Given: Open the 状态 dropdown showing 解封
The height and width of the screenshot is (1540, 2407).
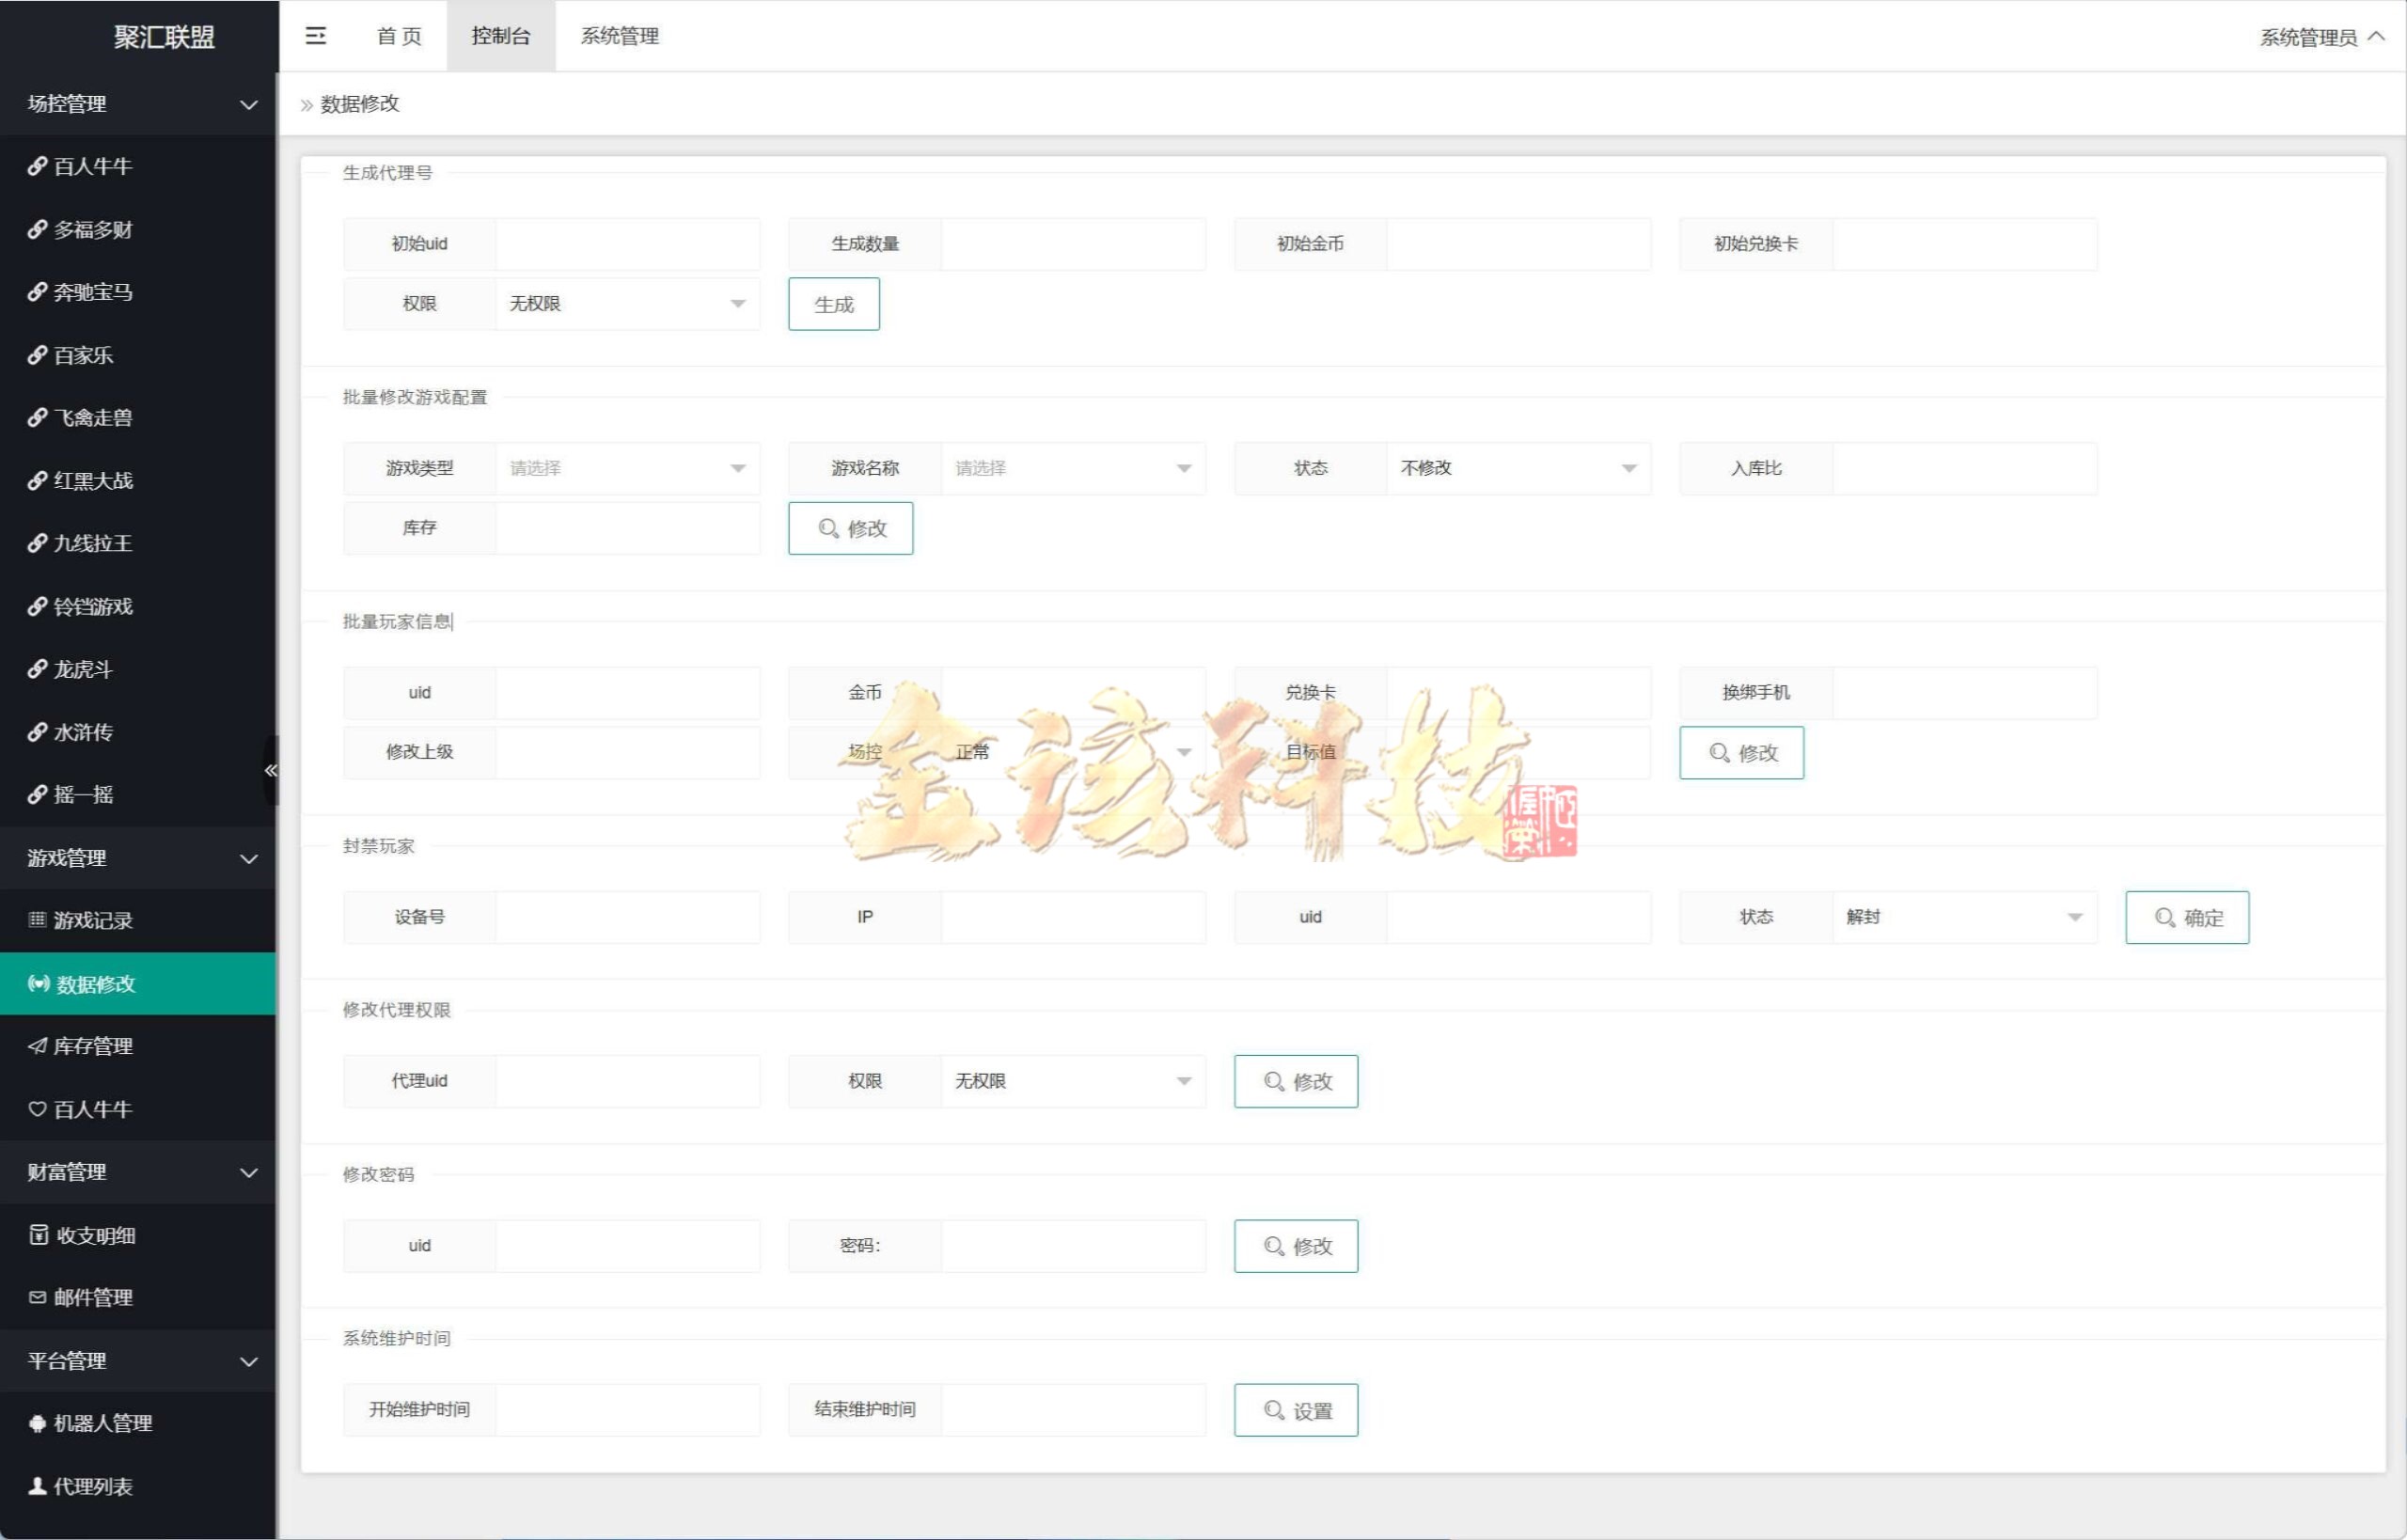Looking at the screenshot, I should (x=1964, y=918).
